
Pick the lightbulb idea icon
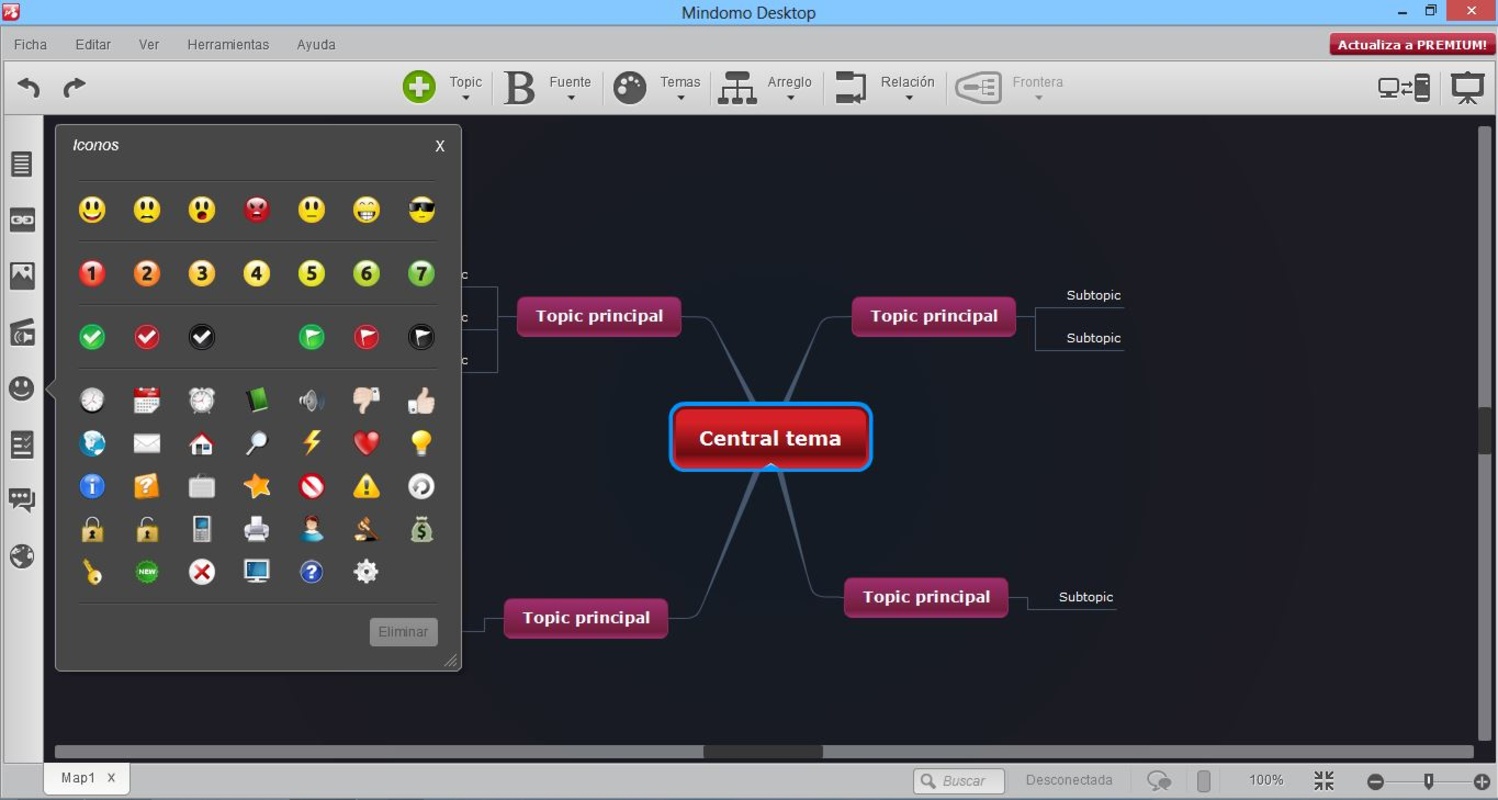point(422,443)
